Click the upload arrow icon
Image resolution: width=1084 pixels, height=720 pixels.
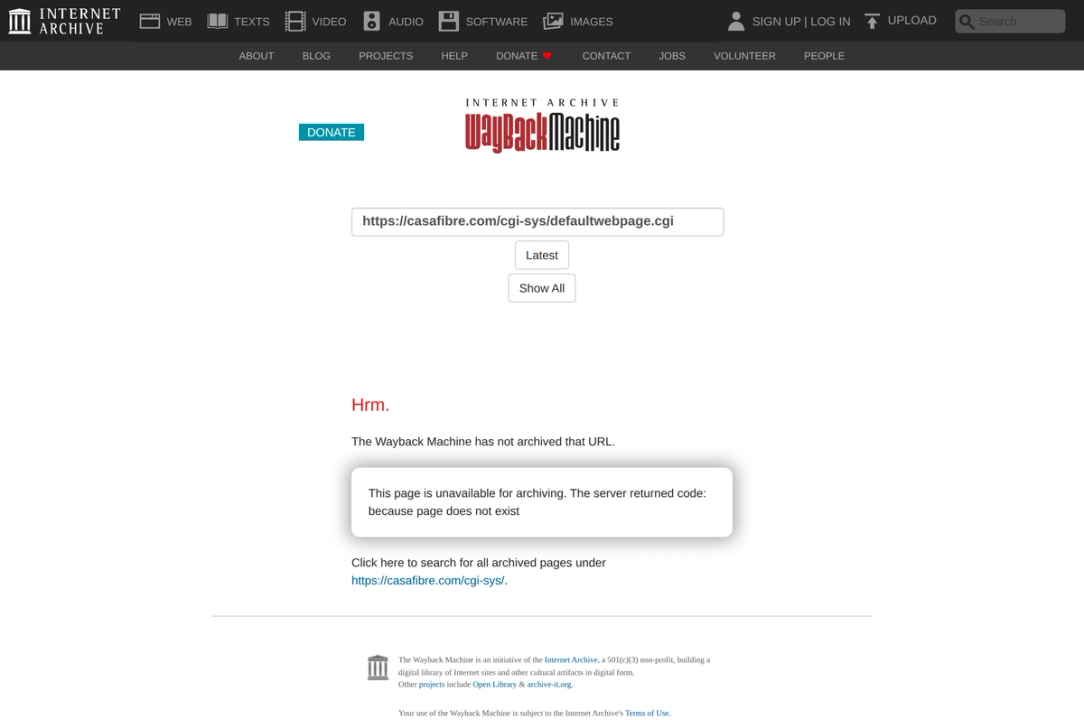coord(872,21)
